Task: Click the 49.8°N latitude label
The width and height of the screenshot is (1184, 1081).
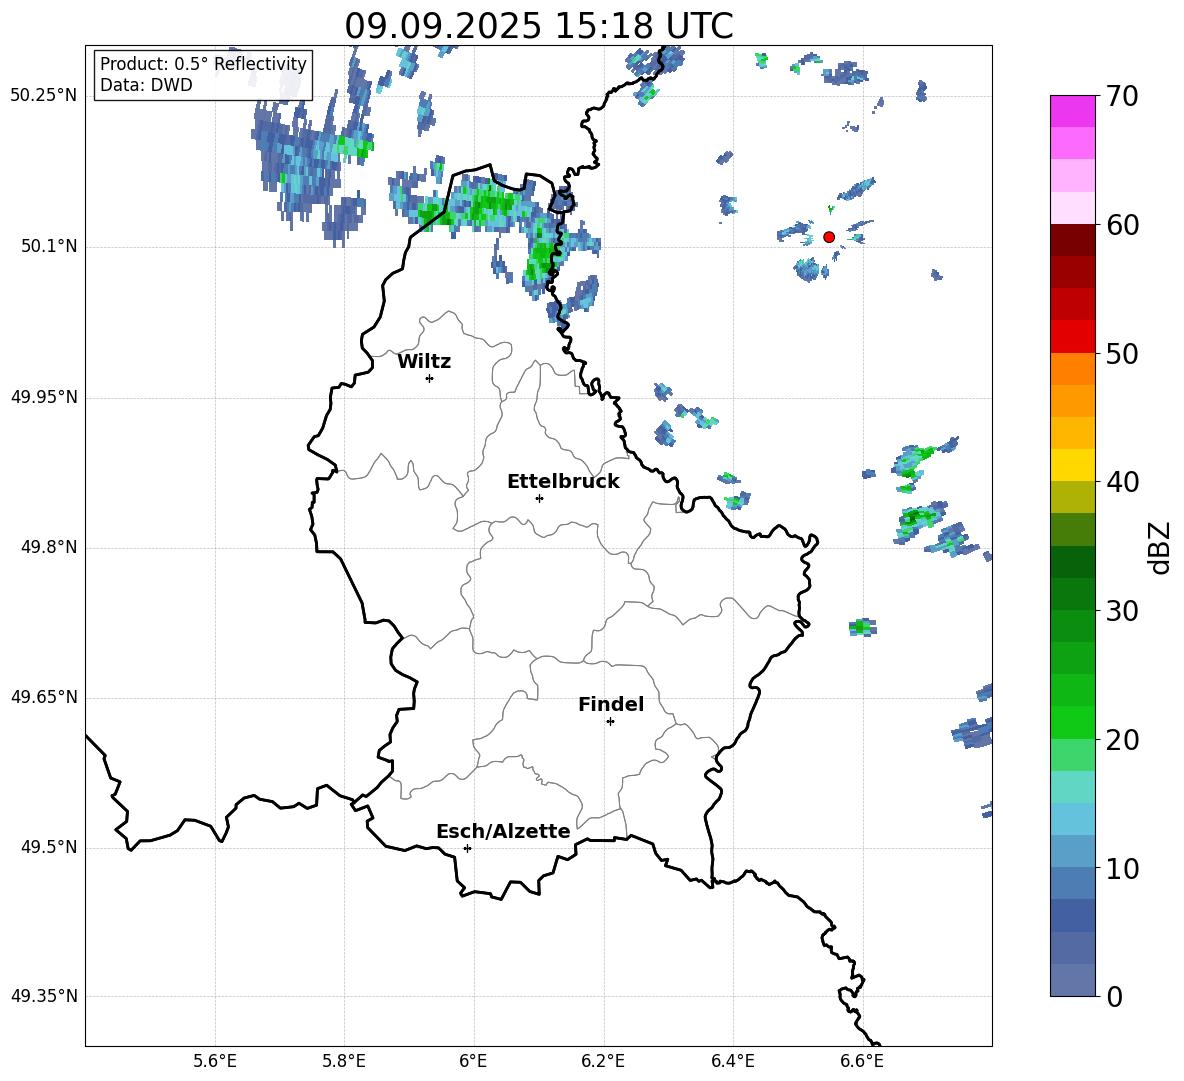Action: [49, 547]
